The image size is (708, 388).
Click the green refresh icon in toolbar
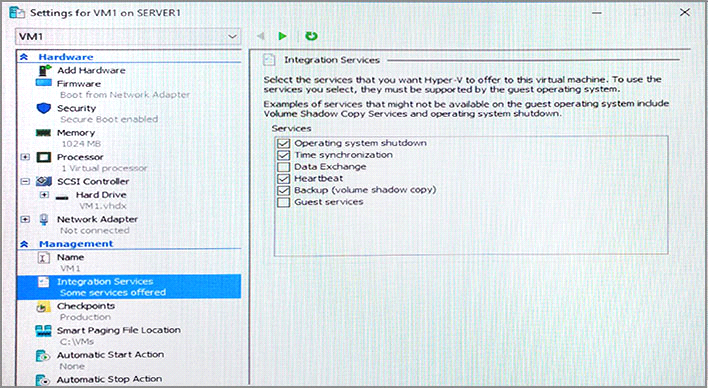[311, 36]
